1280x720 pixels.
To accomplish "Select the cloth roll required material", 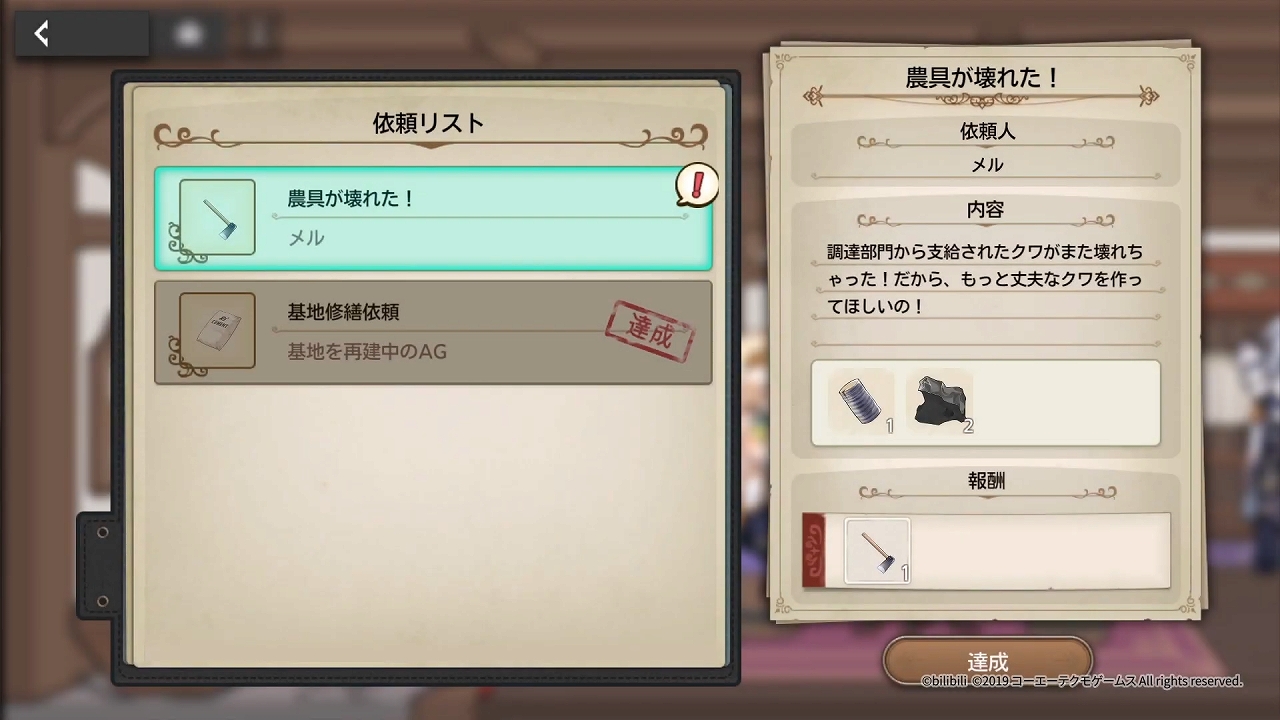I will click(861, 402).
